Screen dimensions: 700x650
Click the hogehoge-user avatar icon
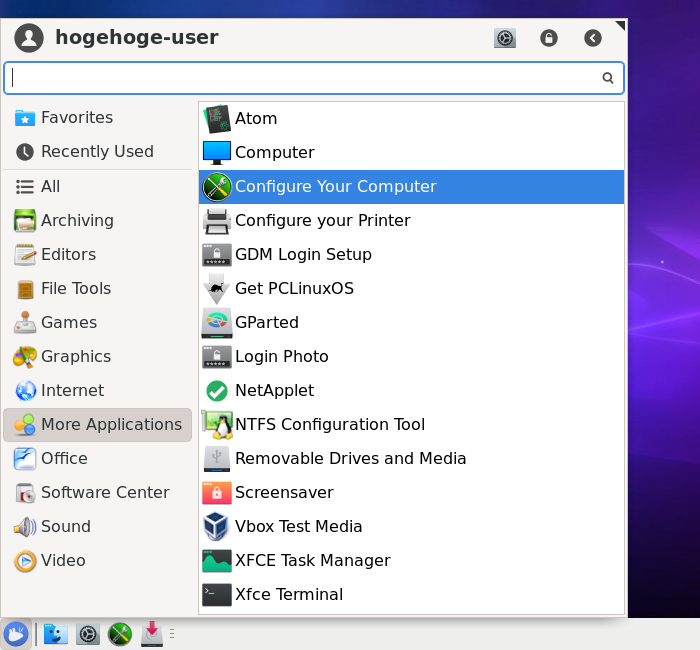click(x=29, y=38)
